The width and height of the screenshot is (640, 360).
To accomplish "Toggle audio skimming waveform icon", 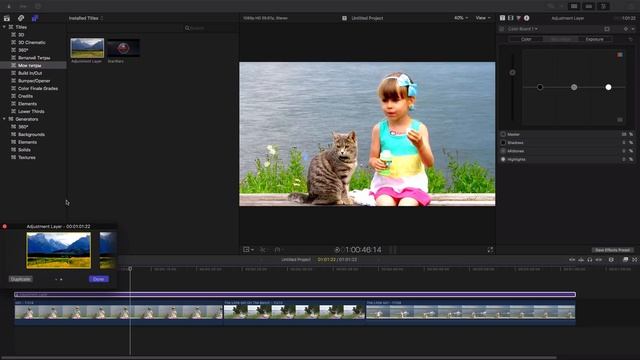I will pos(581,260).
